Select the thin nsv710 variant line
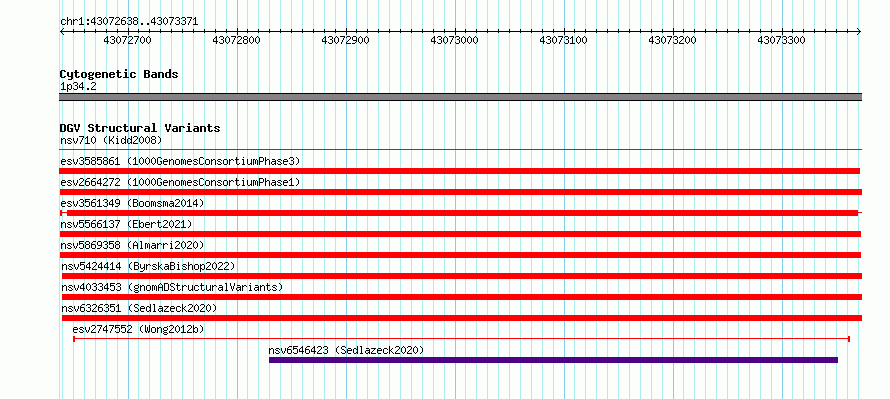This screenshot has height=399, width=890. coord(461,150)
